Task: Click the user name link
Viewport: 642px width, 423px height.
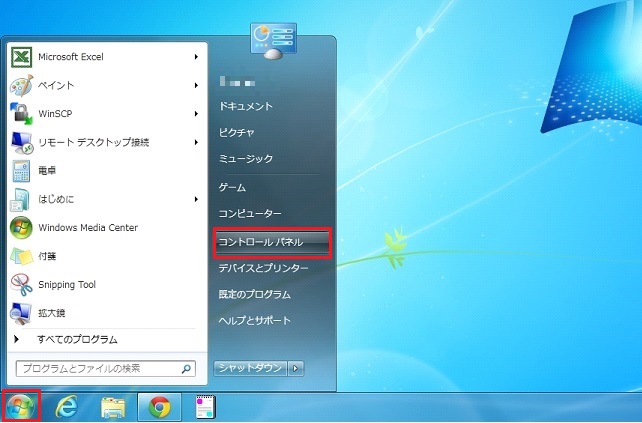Action: [237, 81]
